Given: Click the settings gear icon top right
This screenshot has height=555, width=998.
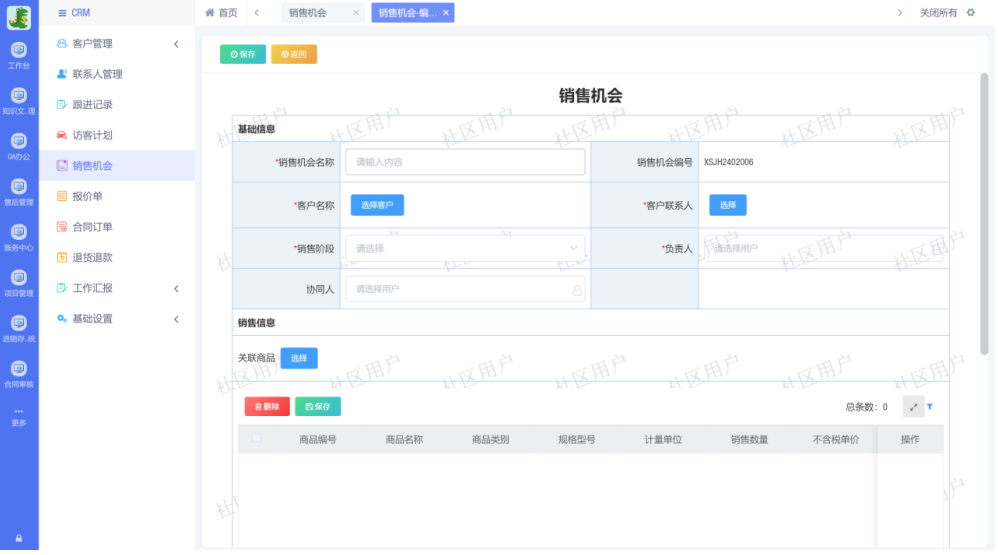Looking at the screenshot, I should point(970,13).
